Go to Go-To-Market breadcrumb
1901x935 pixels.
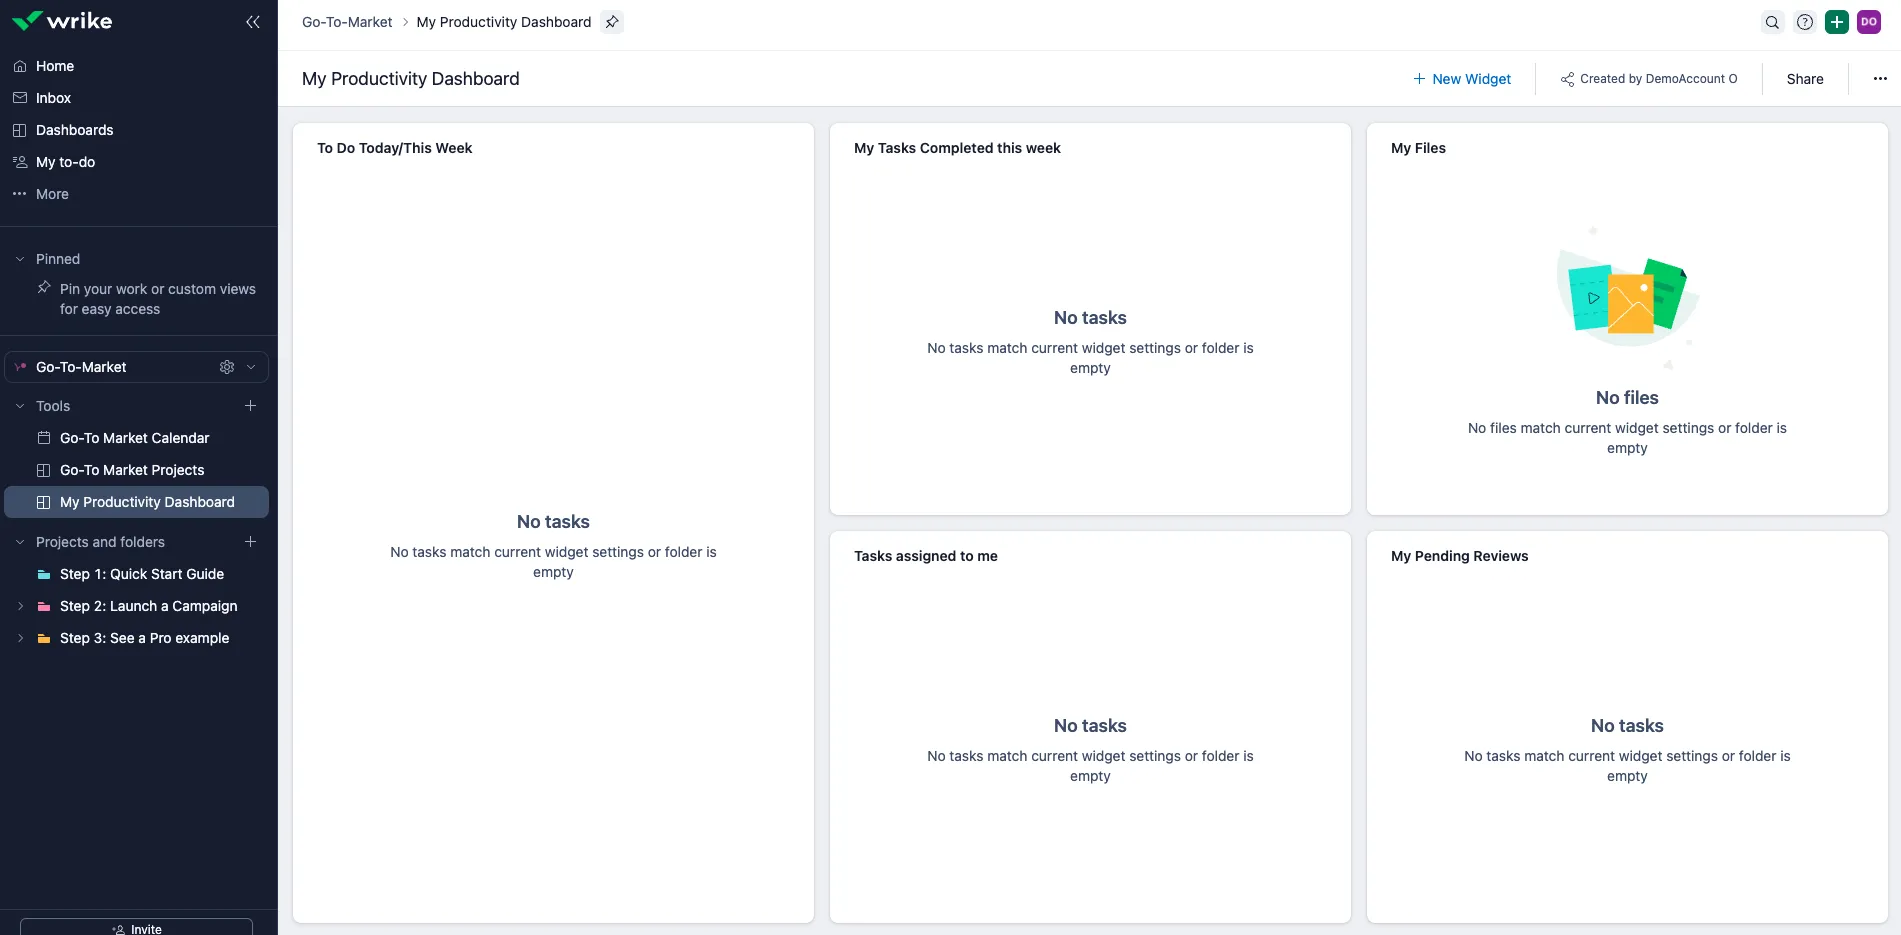pos(347,22)
